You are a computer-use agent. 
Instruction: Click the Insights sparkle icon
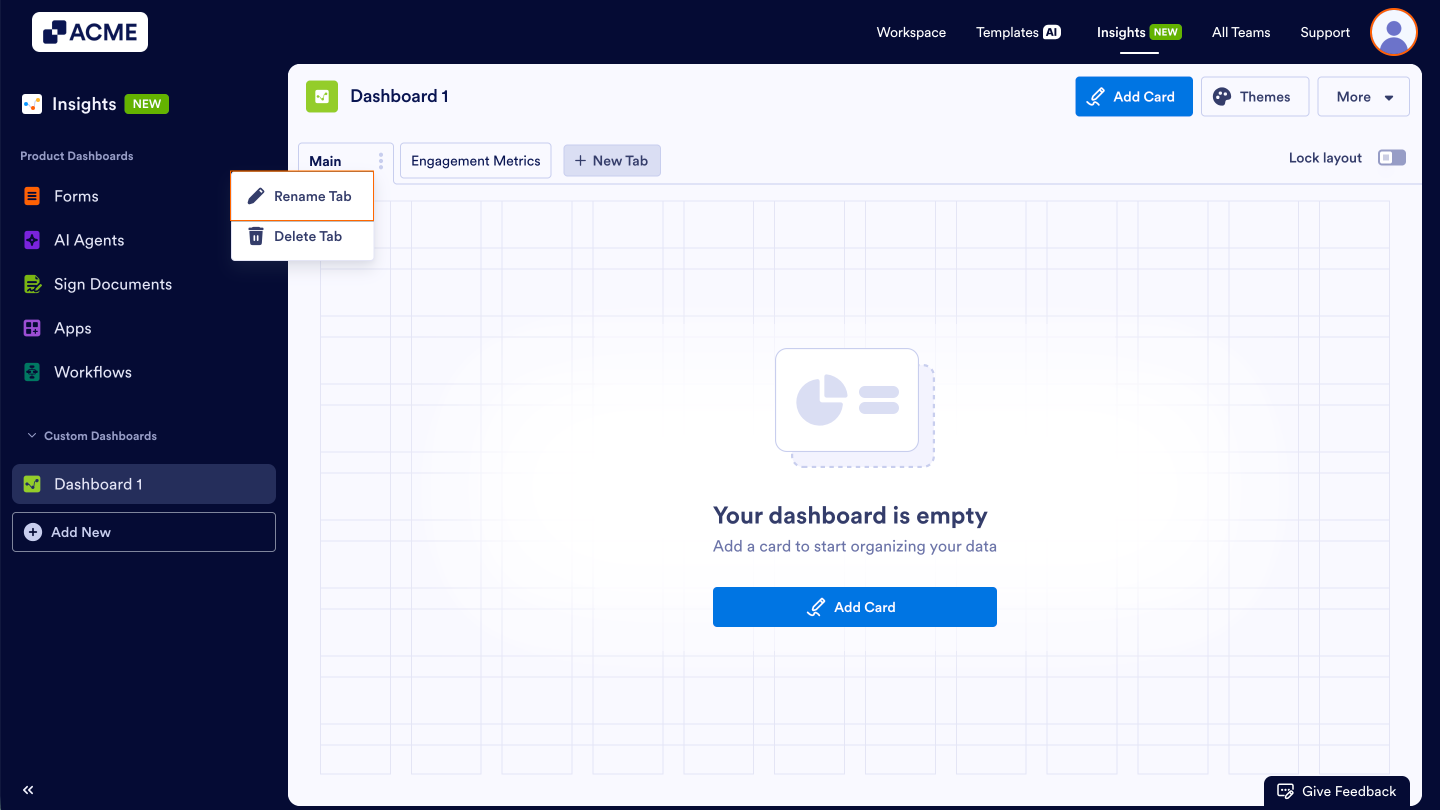click(31, 103)
